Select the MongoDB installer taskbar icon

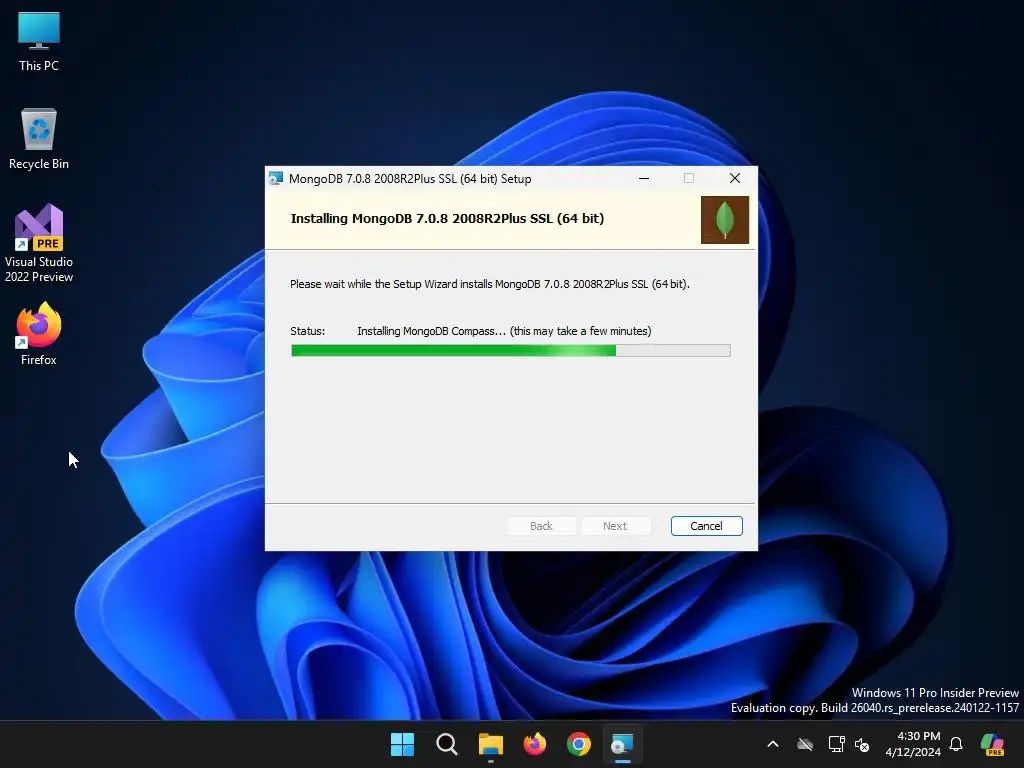pos(622,744)
